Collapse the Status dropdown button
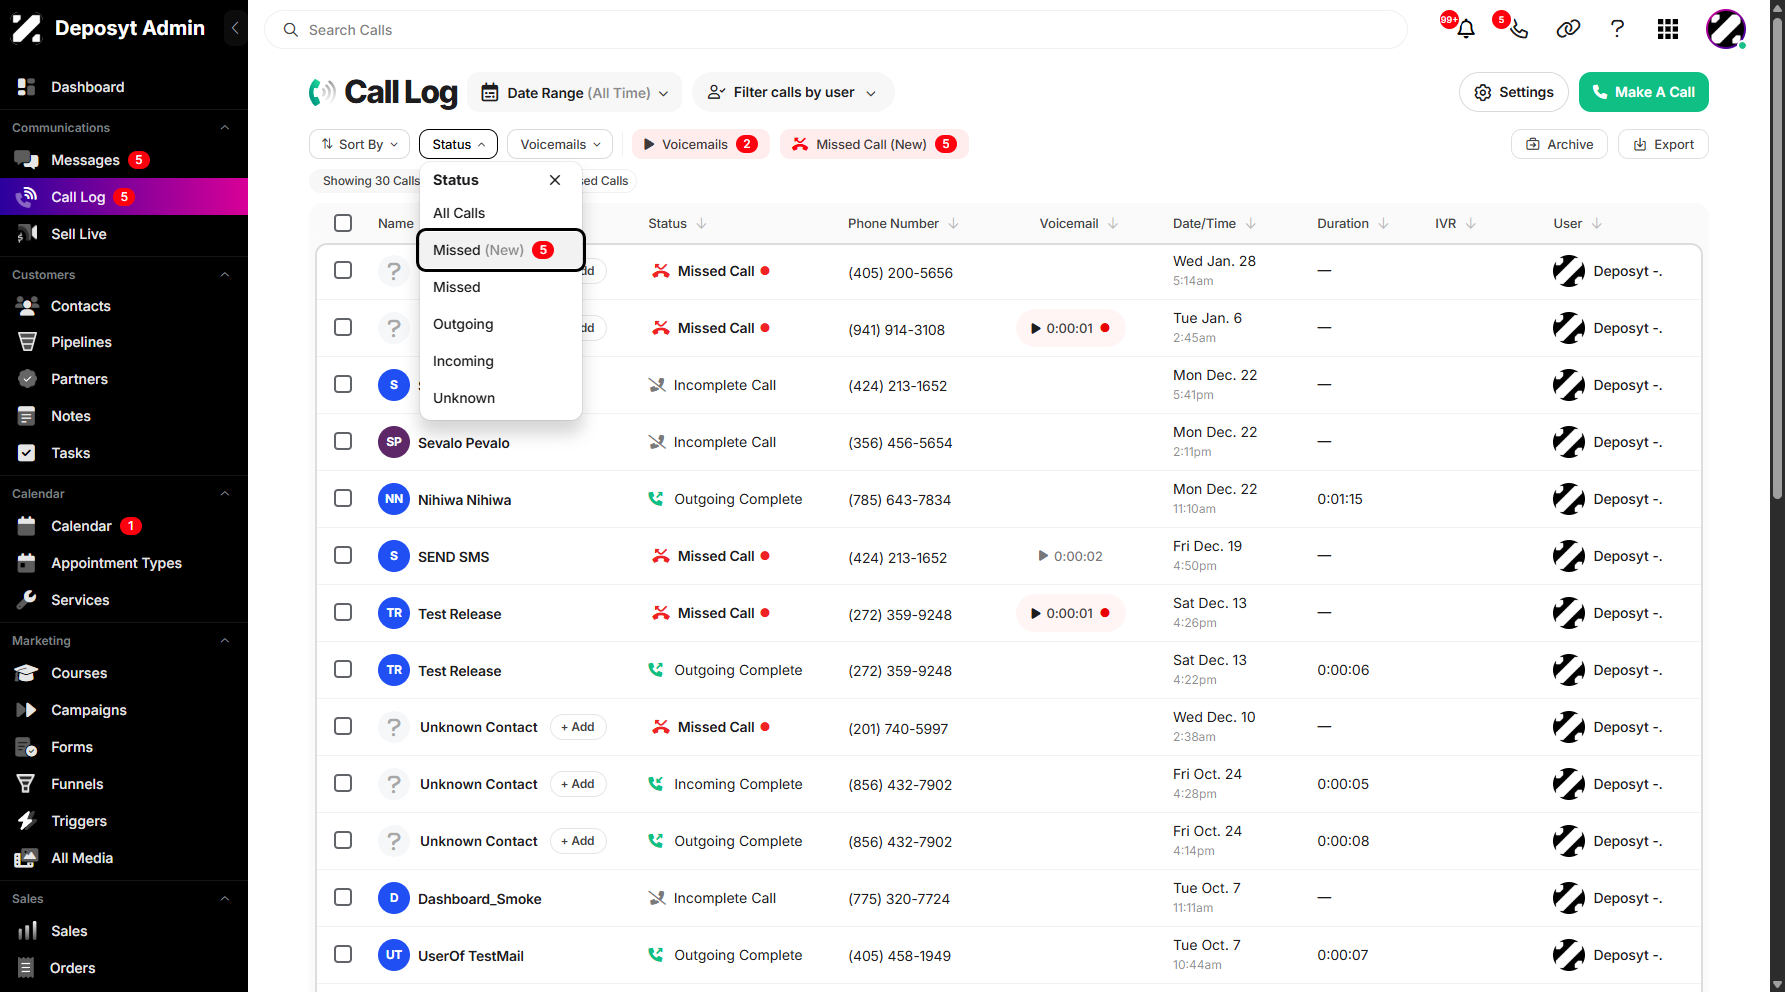The image size is (1785, 992). tap(458, 144)
